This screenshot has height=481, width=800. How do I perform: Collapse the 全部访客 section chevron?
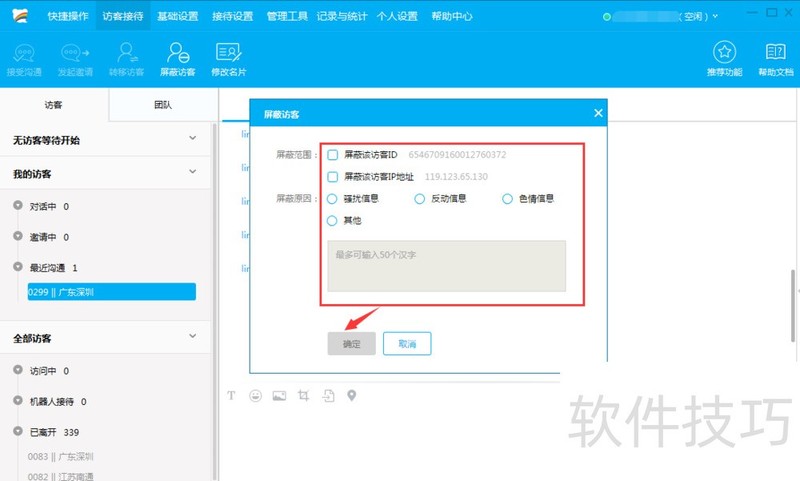193,337
